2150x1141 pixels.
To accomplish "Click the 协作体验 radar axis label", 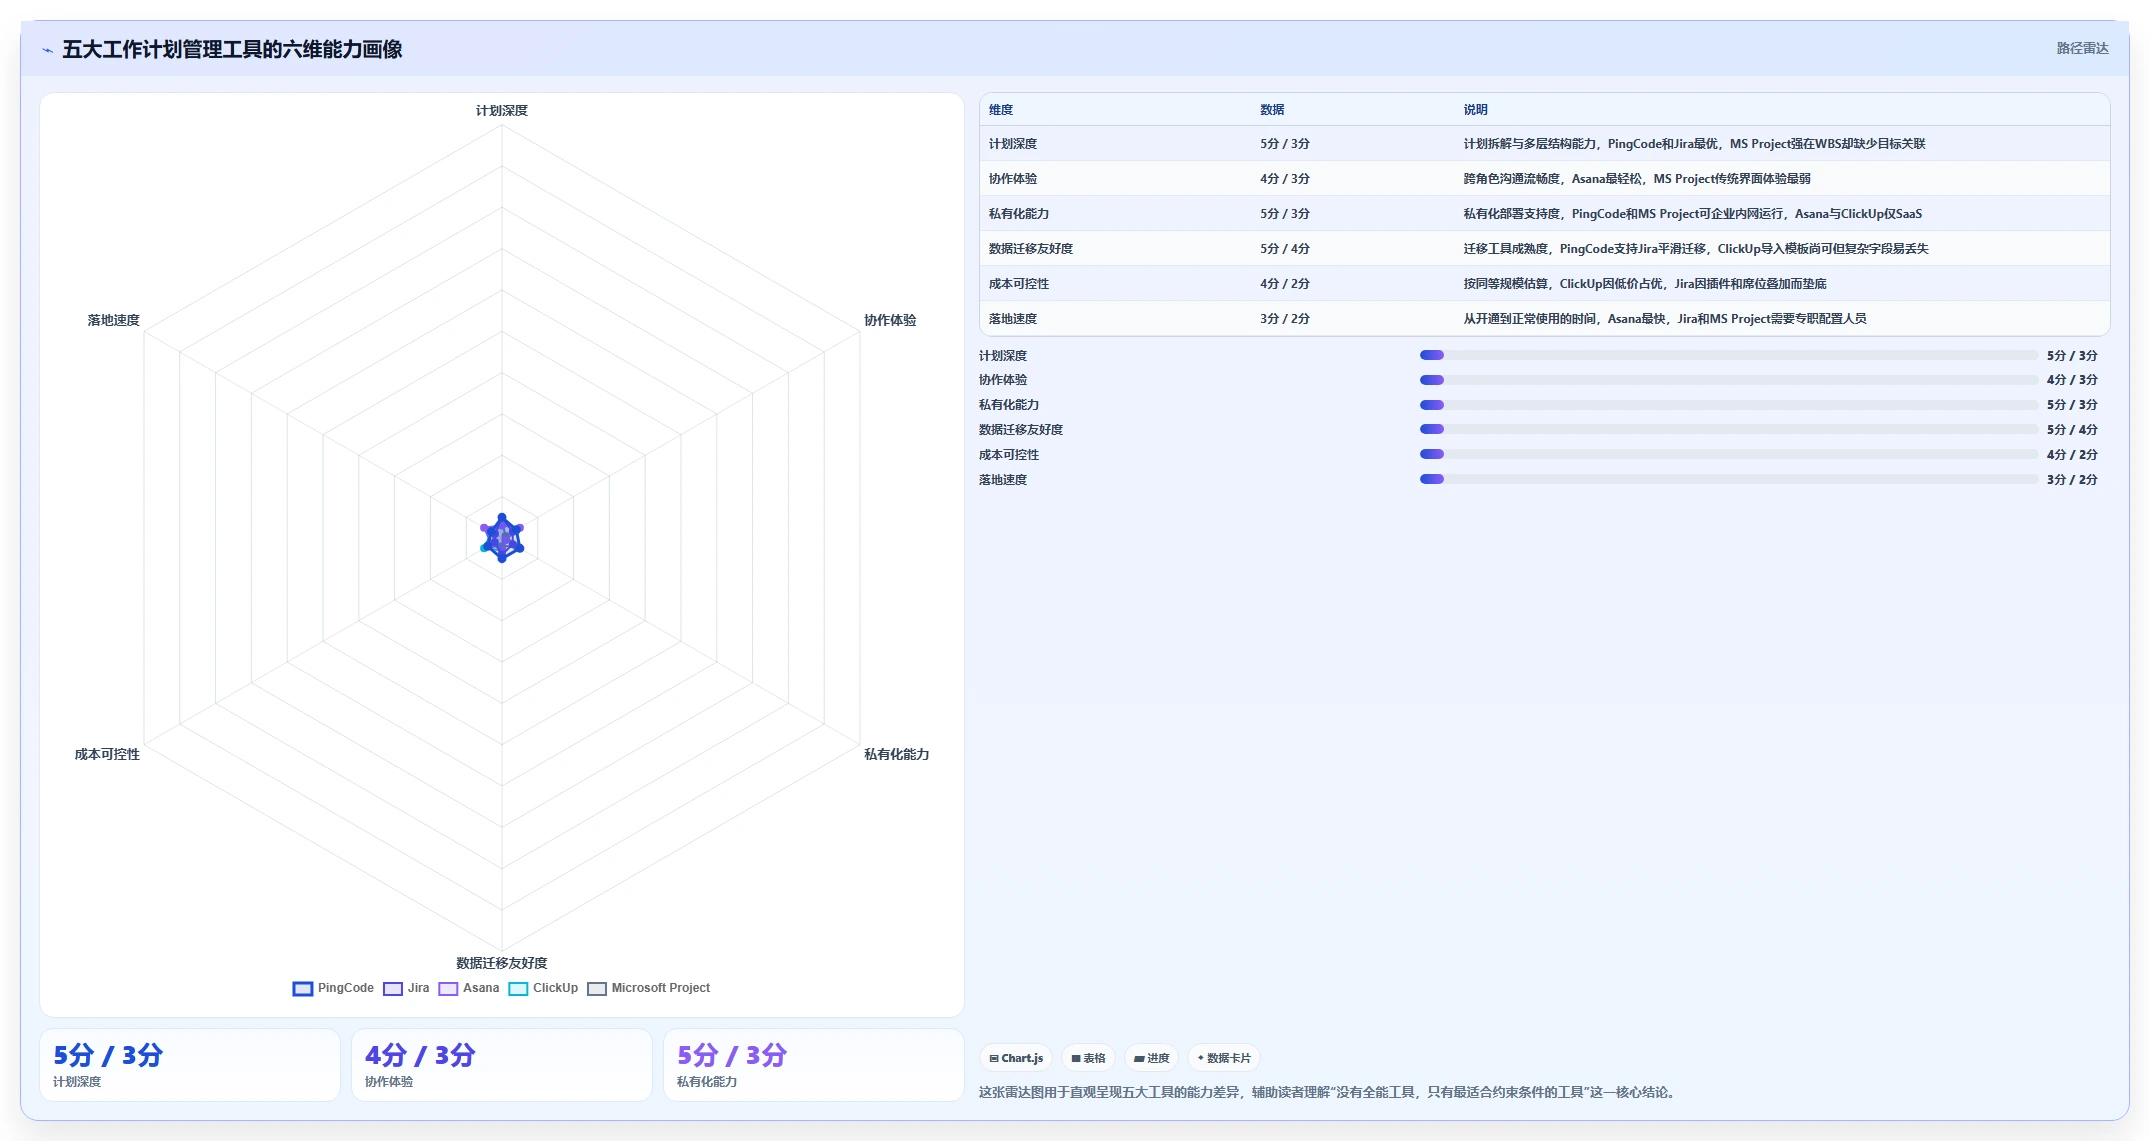I will [x=890, y=320].
